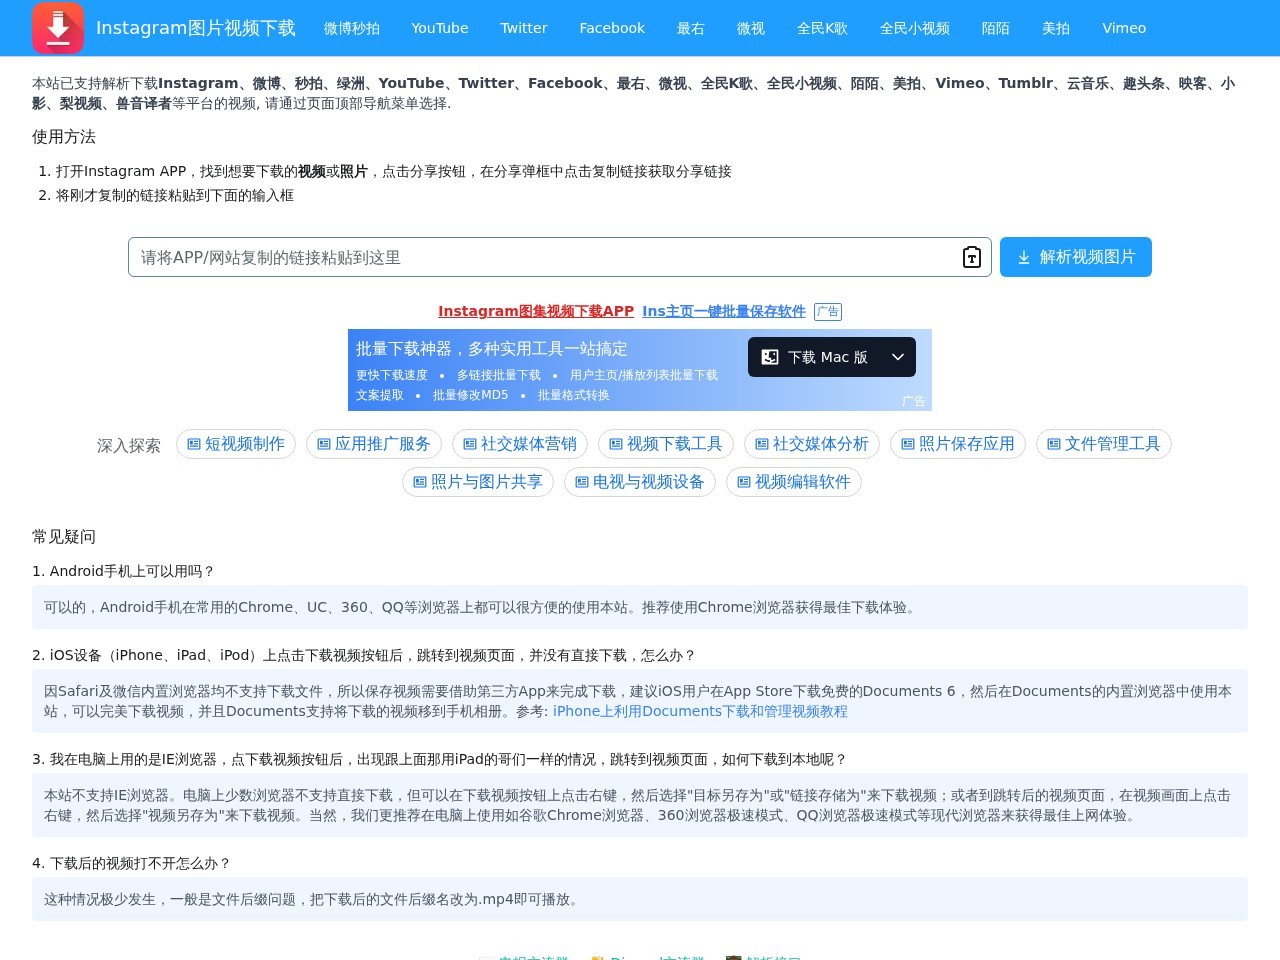The image size is (1280, 960).
Task: Click the red download logo icon
Action: [x=58, y=28]
